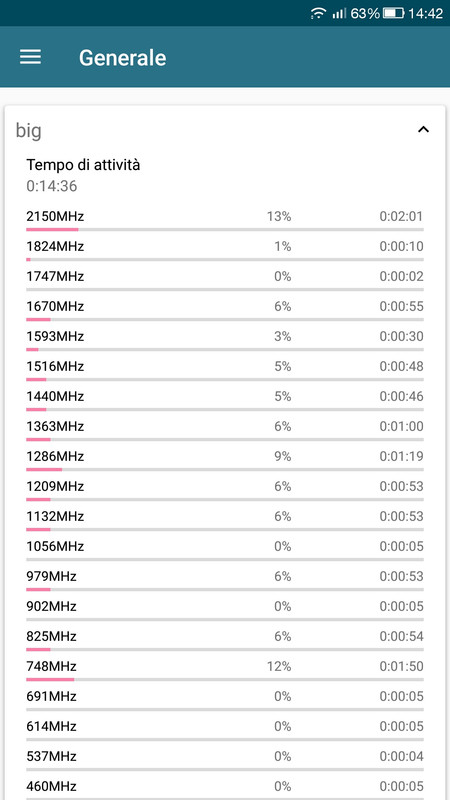This screenshot has height=800, width=450.
Task: Tap the 13% usage value
Action: (279, 217)
